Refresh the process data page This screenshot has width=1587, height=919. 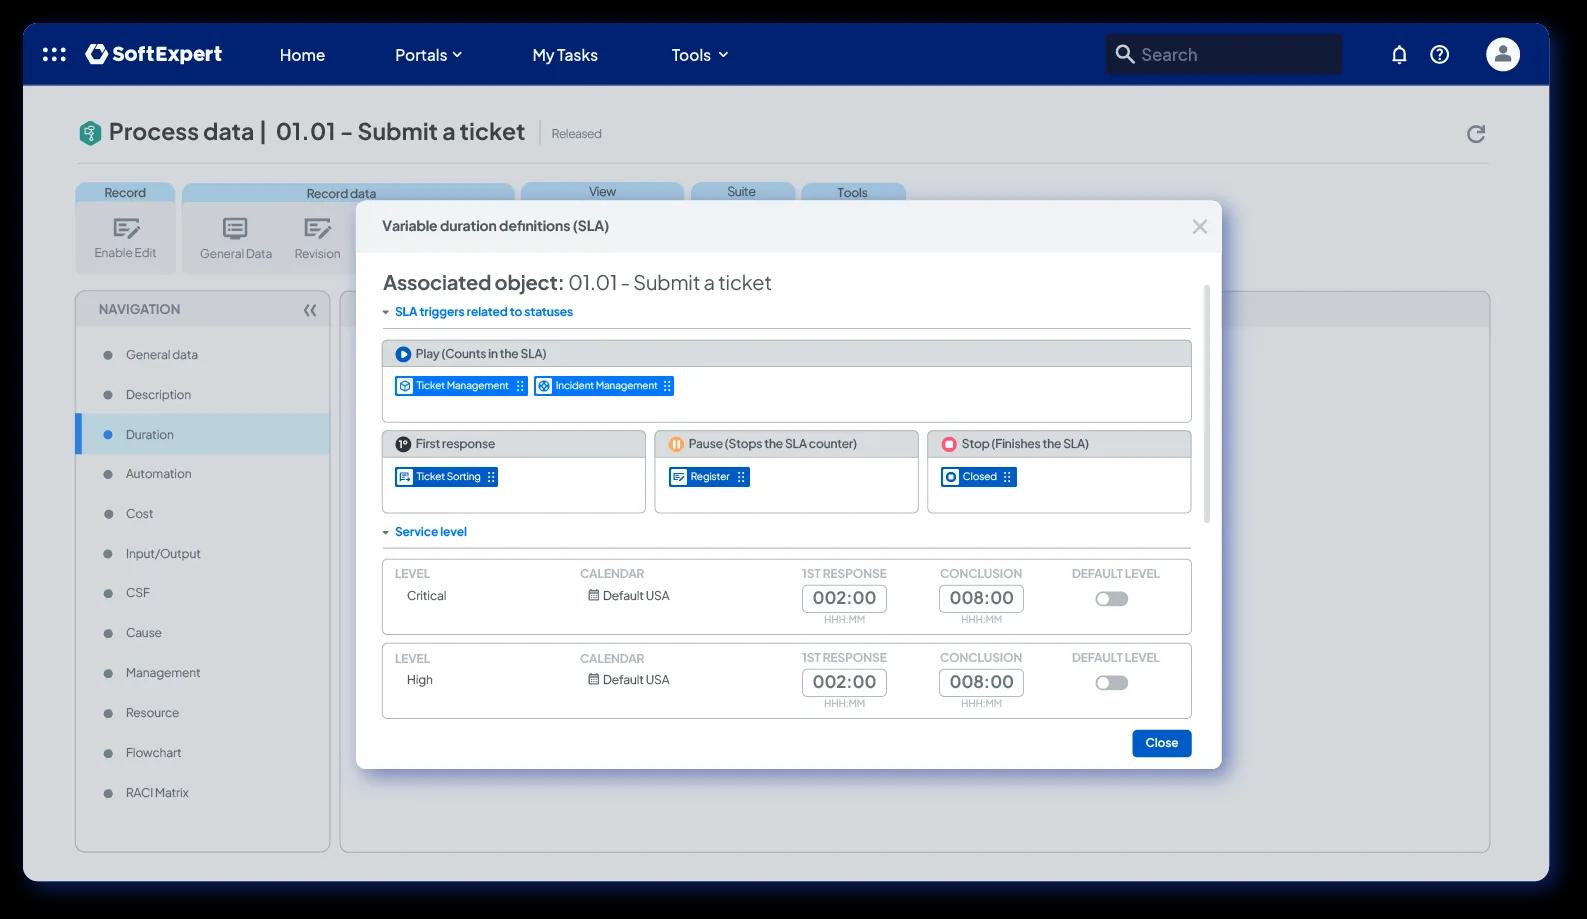tap(1475, 134)
